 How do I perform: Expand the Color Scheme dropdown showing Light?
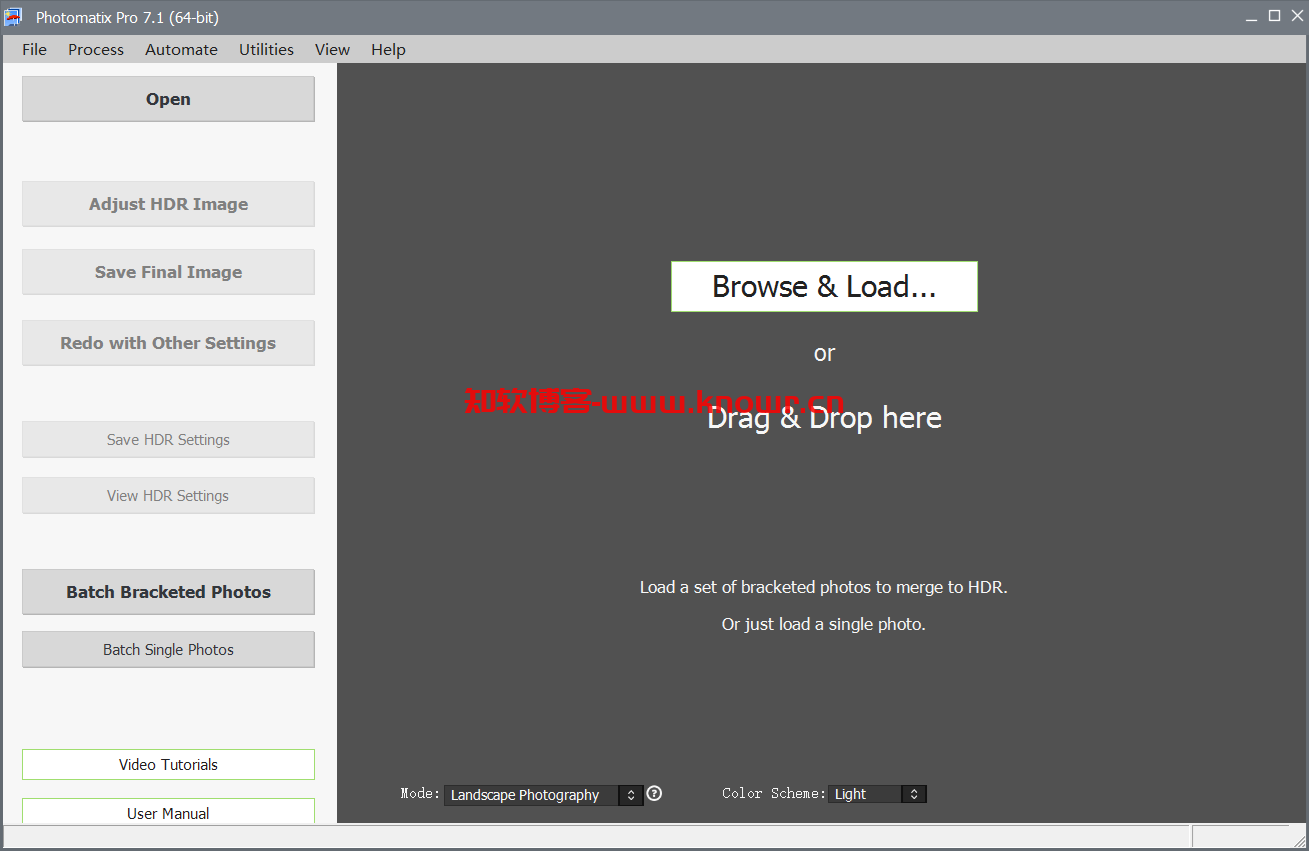click(x=877, y=794)
